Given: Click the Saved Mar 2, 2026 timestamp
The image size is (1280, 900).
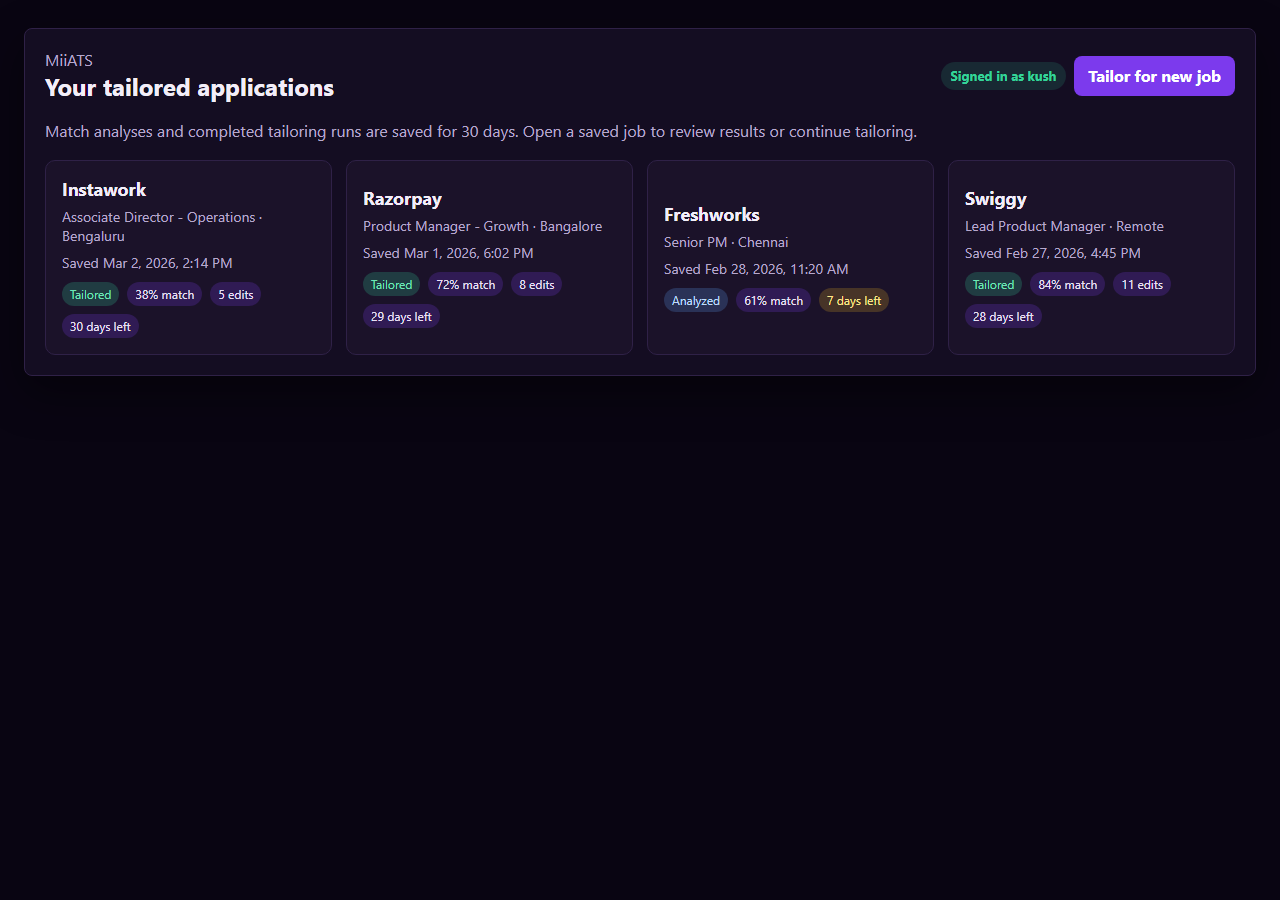Looking at the screenshot, I should [147, 263].
